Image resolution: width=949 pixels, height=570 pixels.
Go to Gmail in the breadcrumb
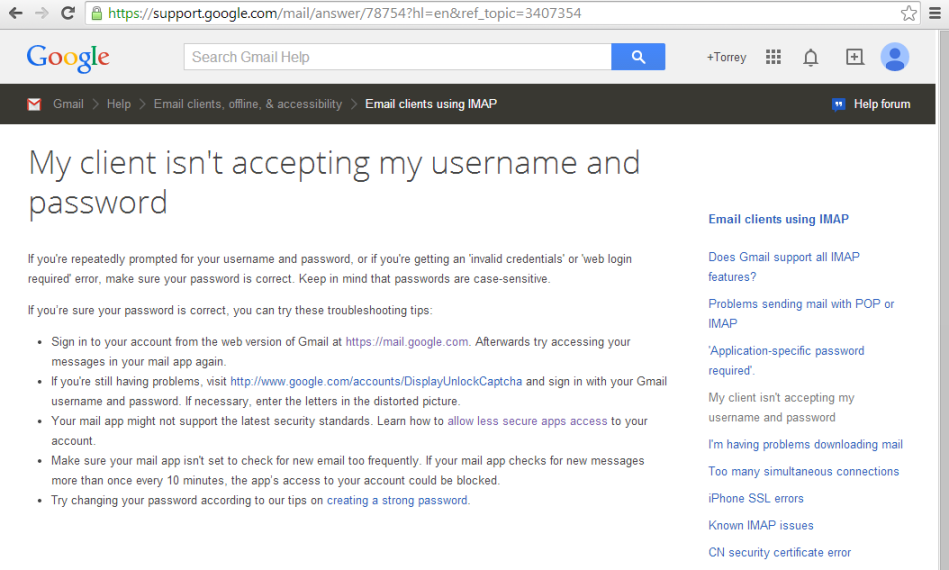pyautogui.click(x=68, y=104)
